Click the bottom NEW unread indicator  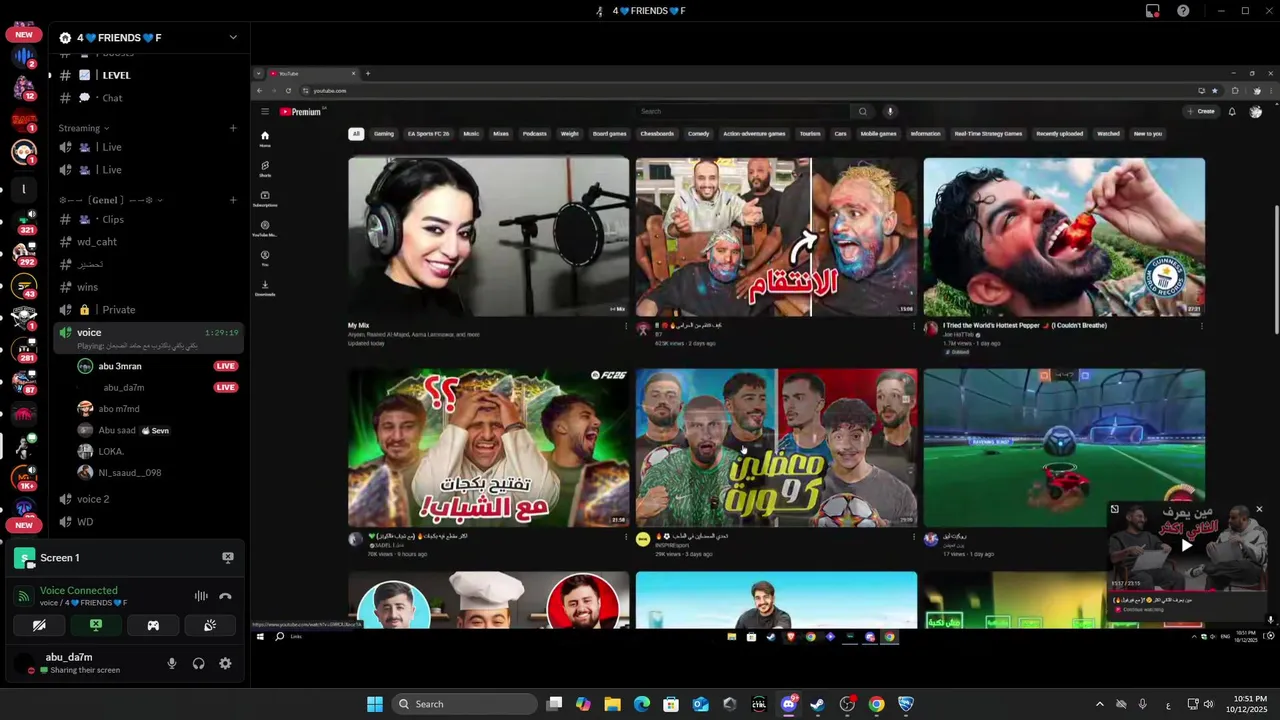(24, 525)
